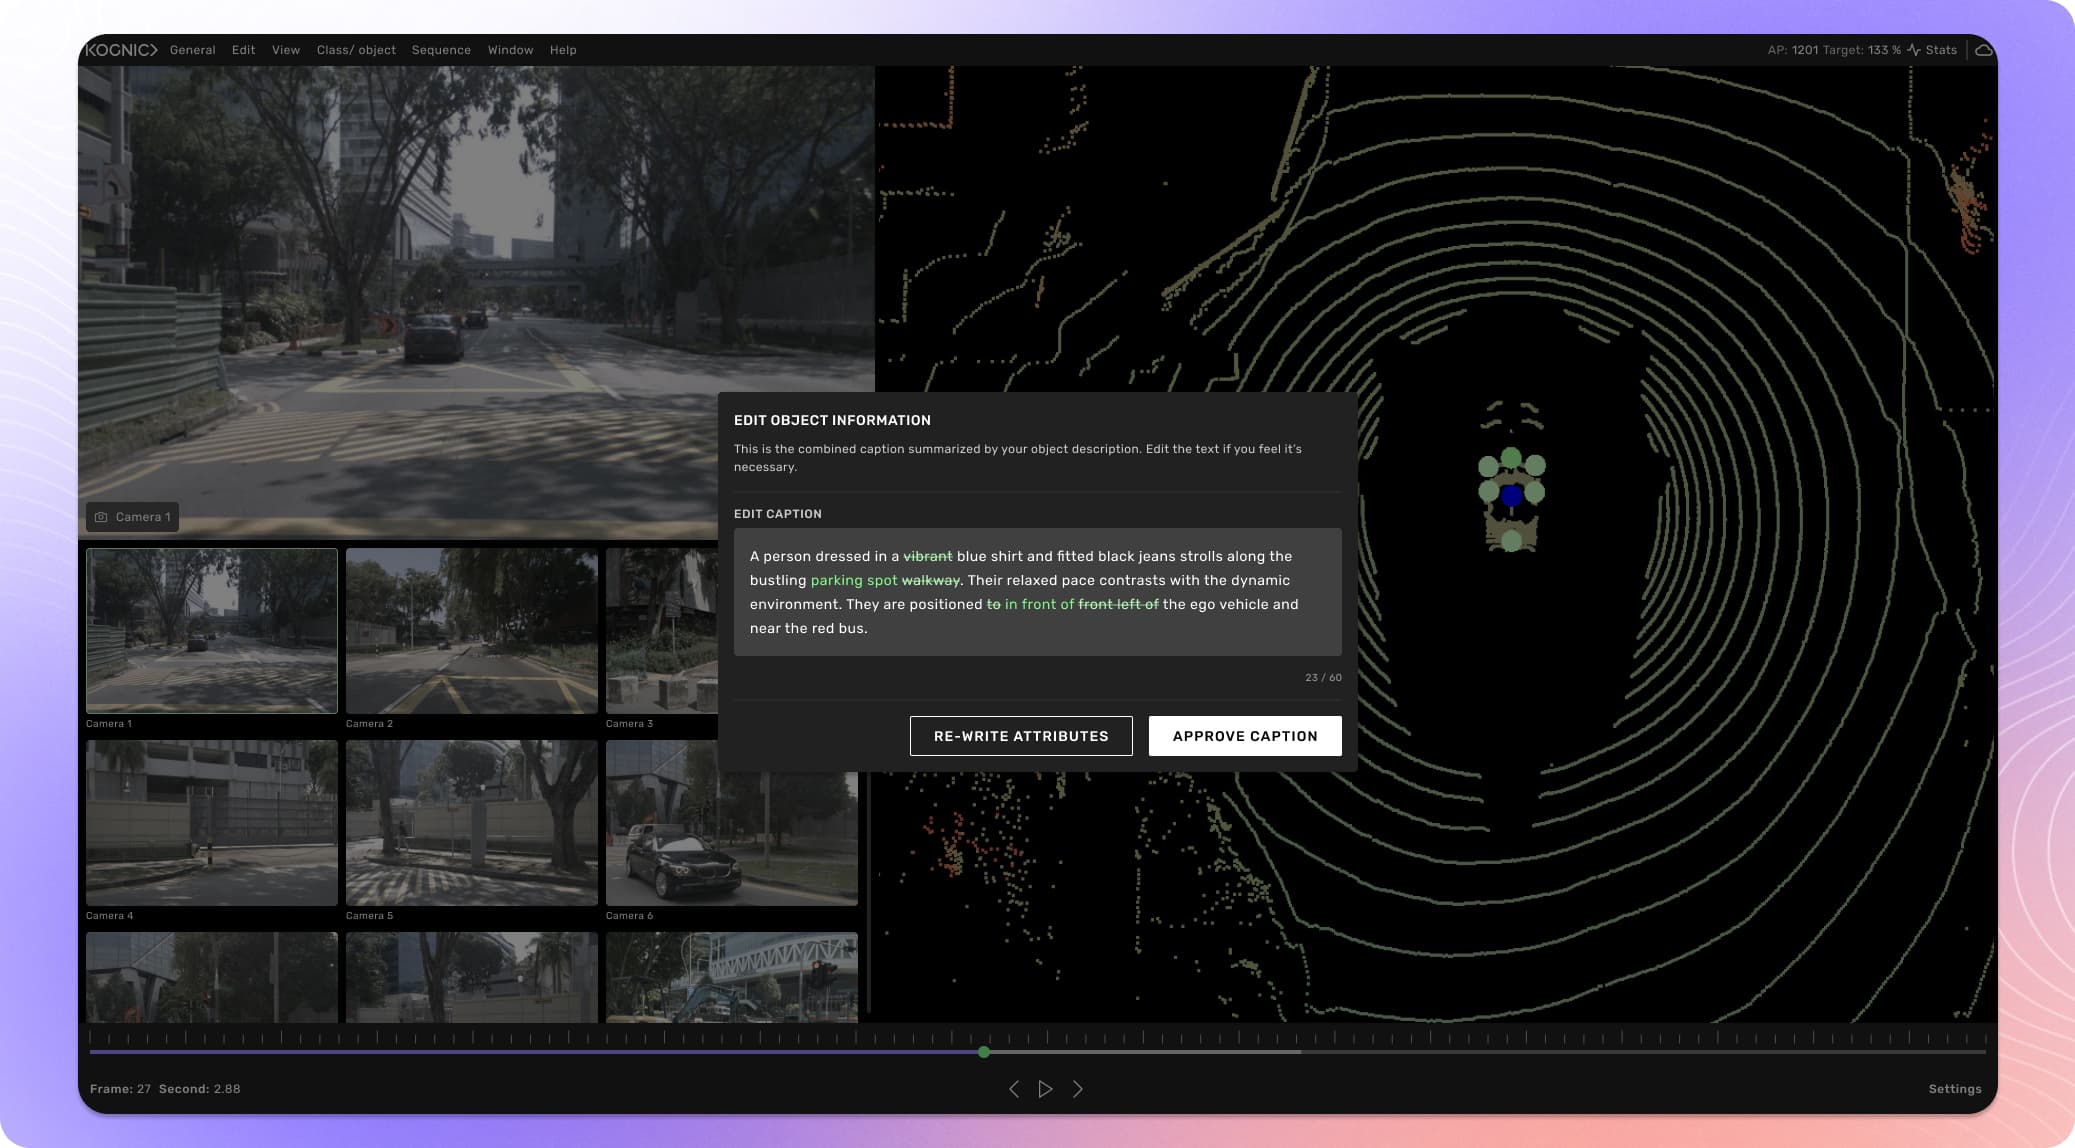The height and width of the screenshot is (1148, 2075).
Task: Advance to next frame arrow
Action: click(x=1077, y=1089)
